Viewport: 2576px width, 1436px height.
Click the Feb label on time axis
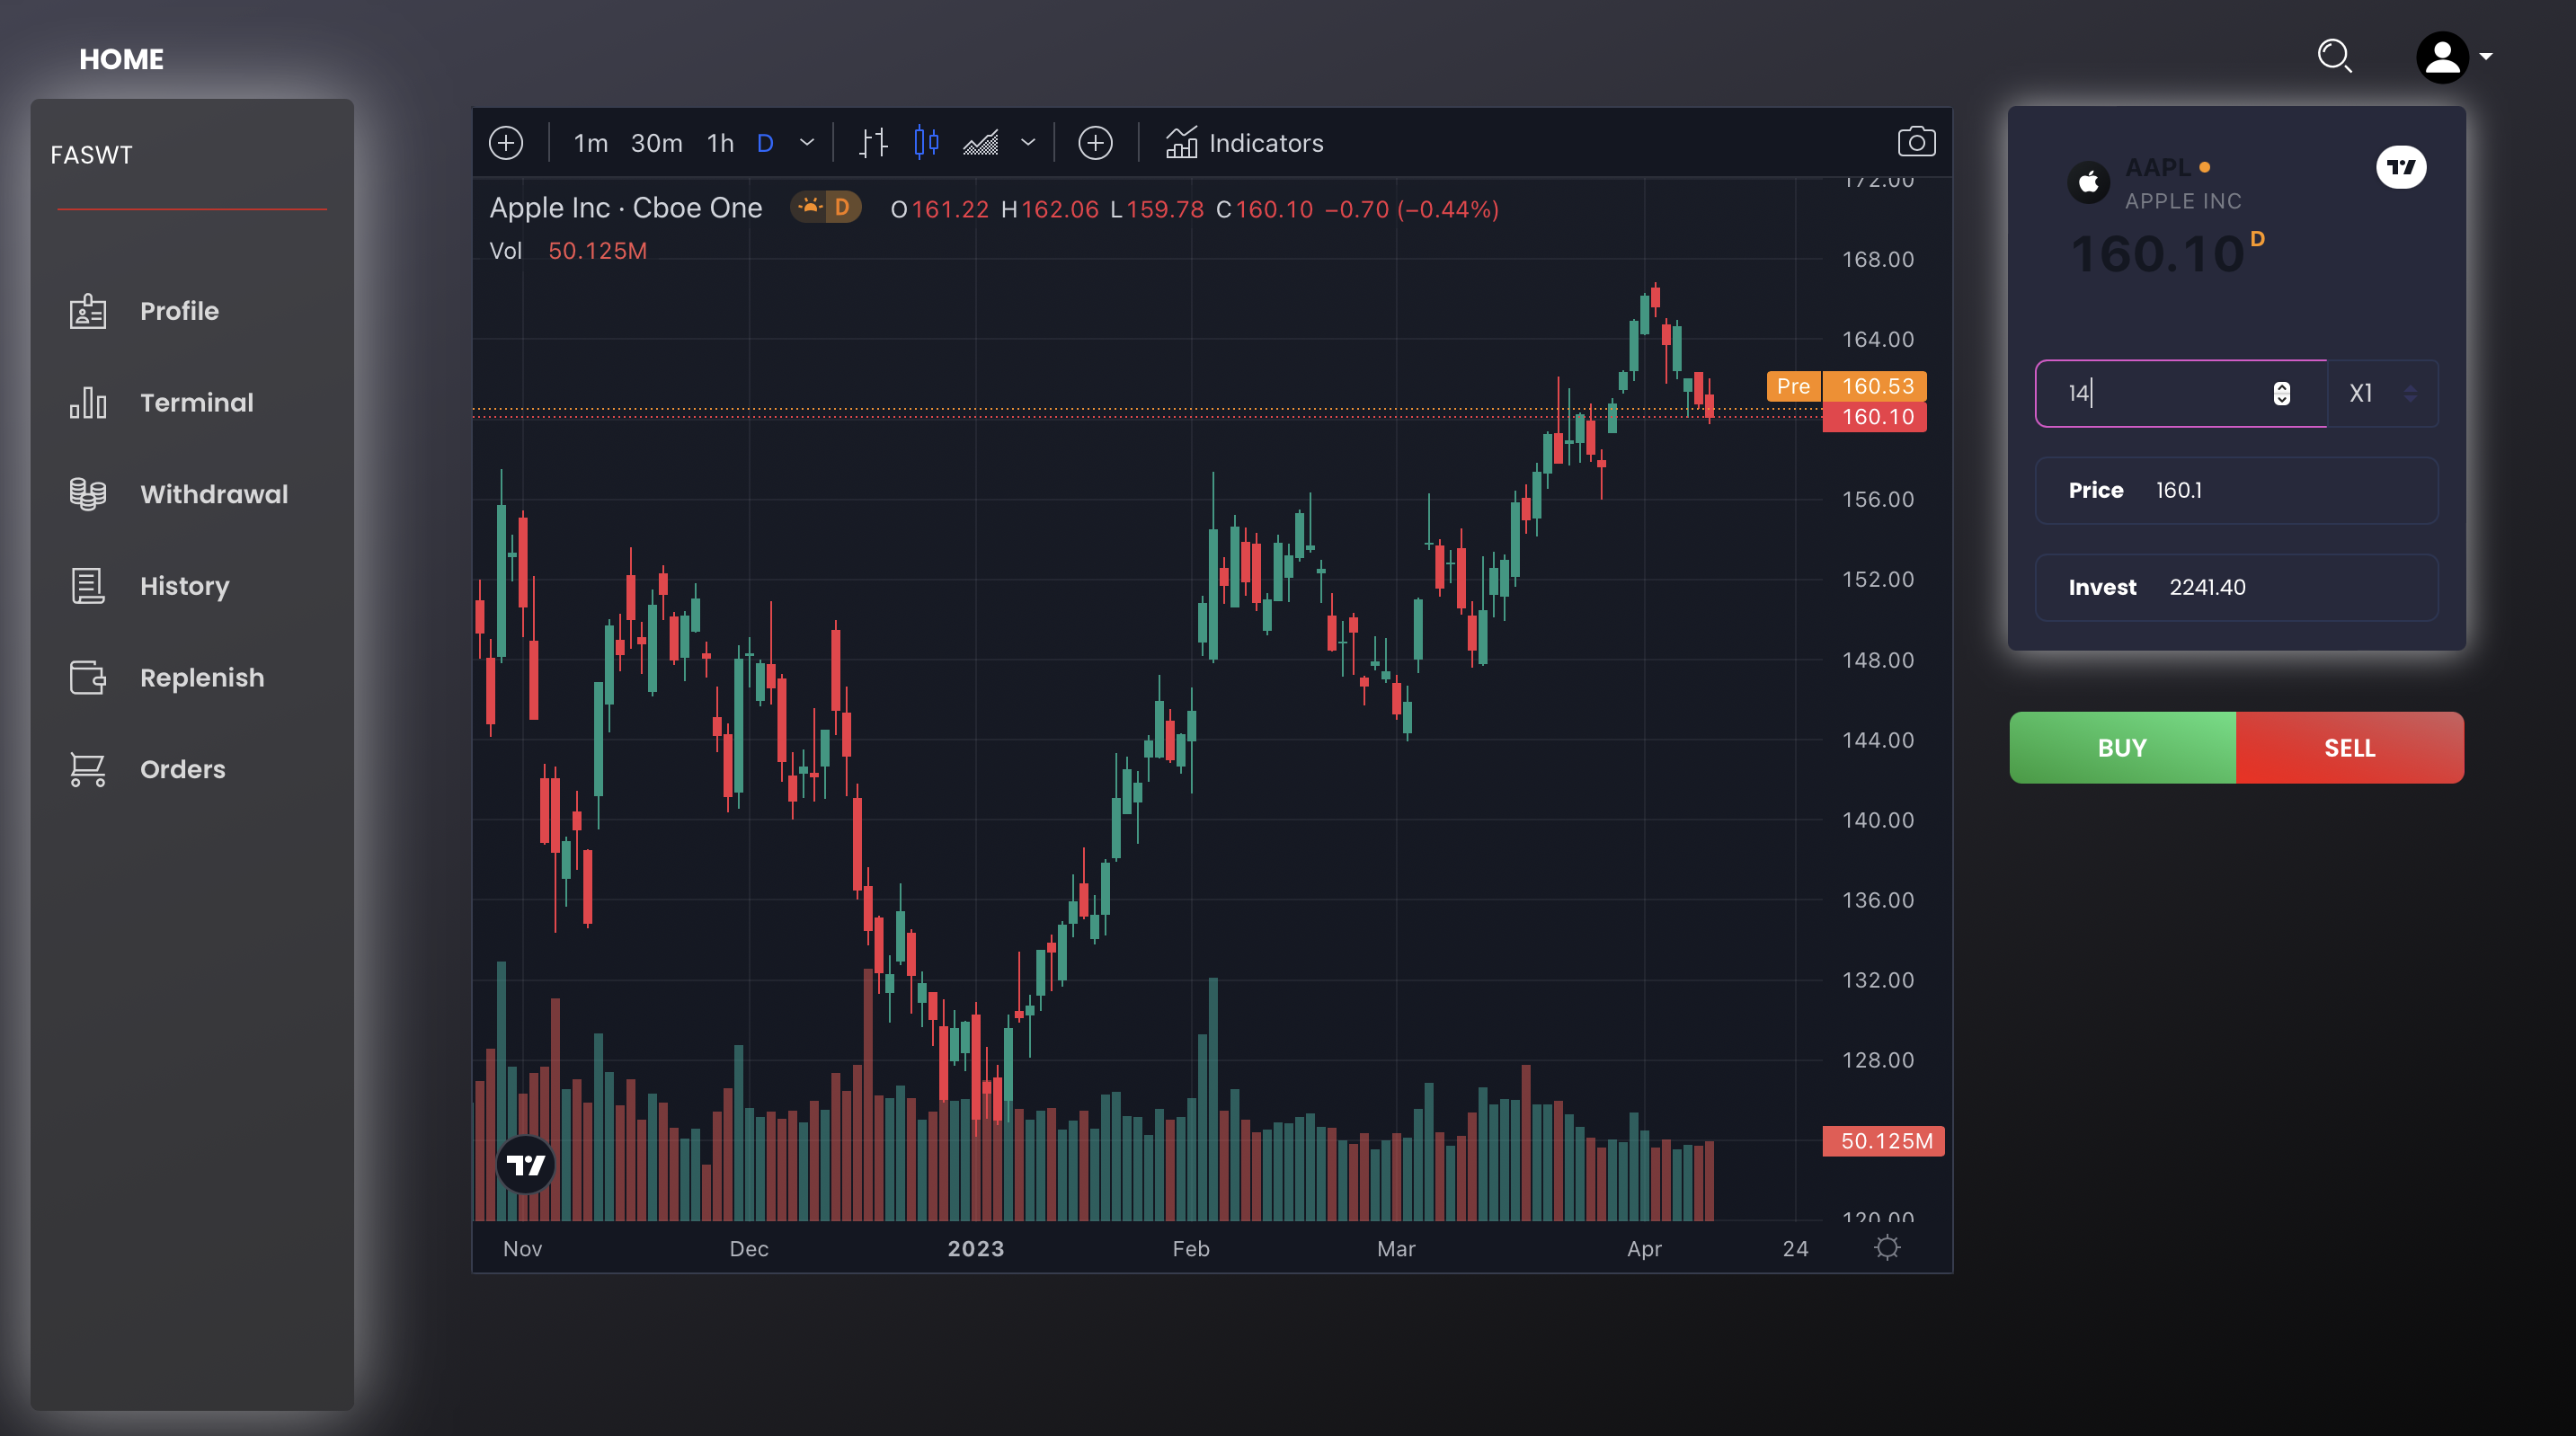1191,1248
